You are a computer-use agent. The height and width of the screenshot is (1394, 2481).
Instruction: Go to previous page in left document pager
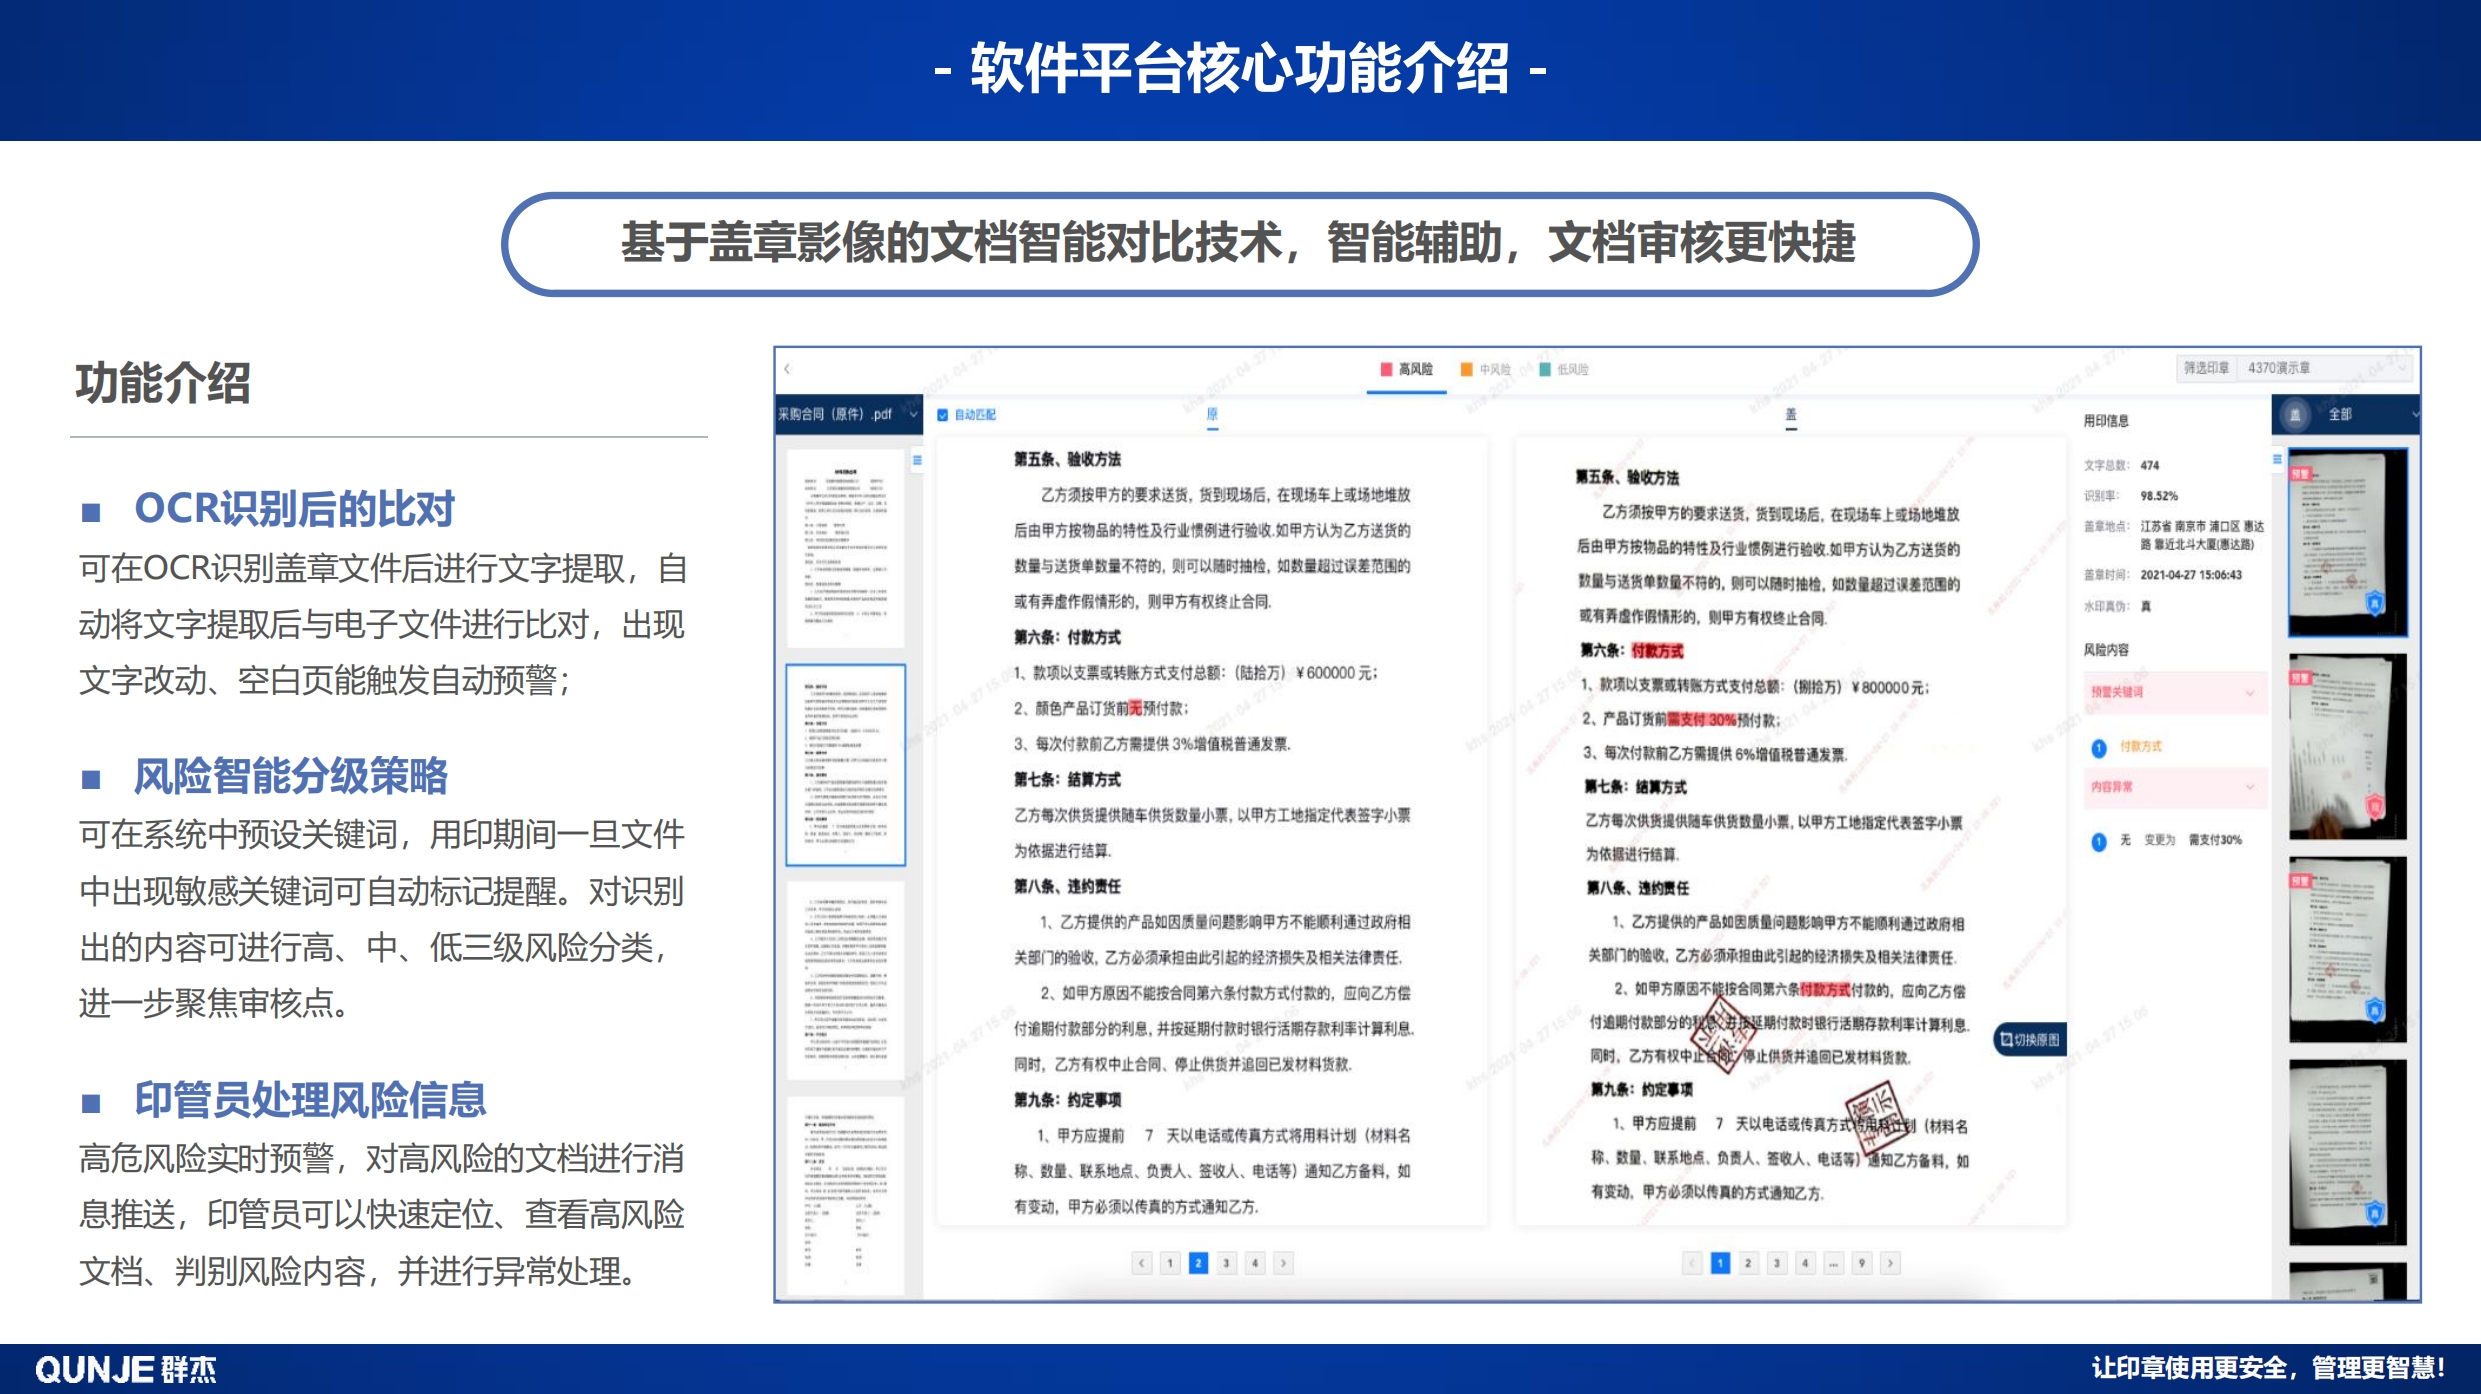(x=1142, y=1263)
